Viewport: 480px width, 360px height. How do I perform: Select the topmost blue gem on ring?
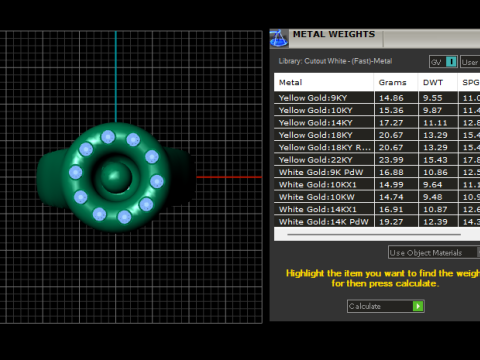(108, 137)
